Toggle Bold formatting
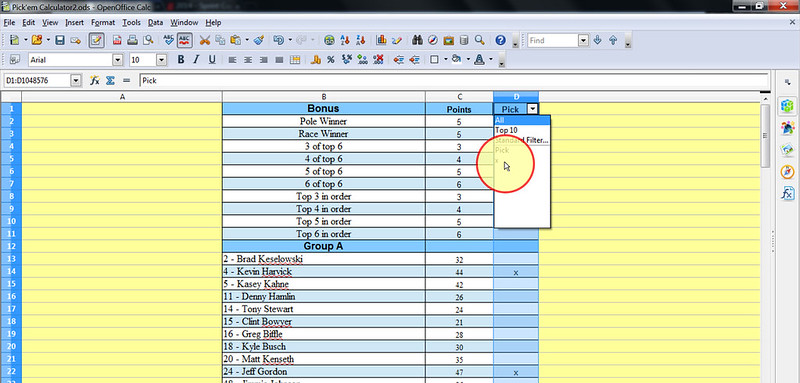The width and height of the screenshot is (800, 383). (181, 60)
